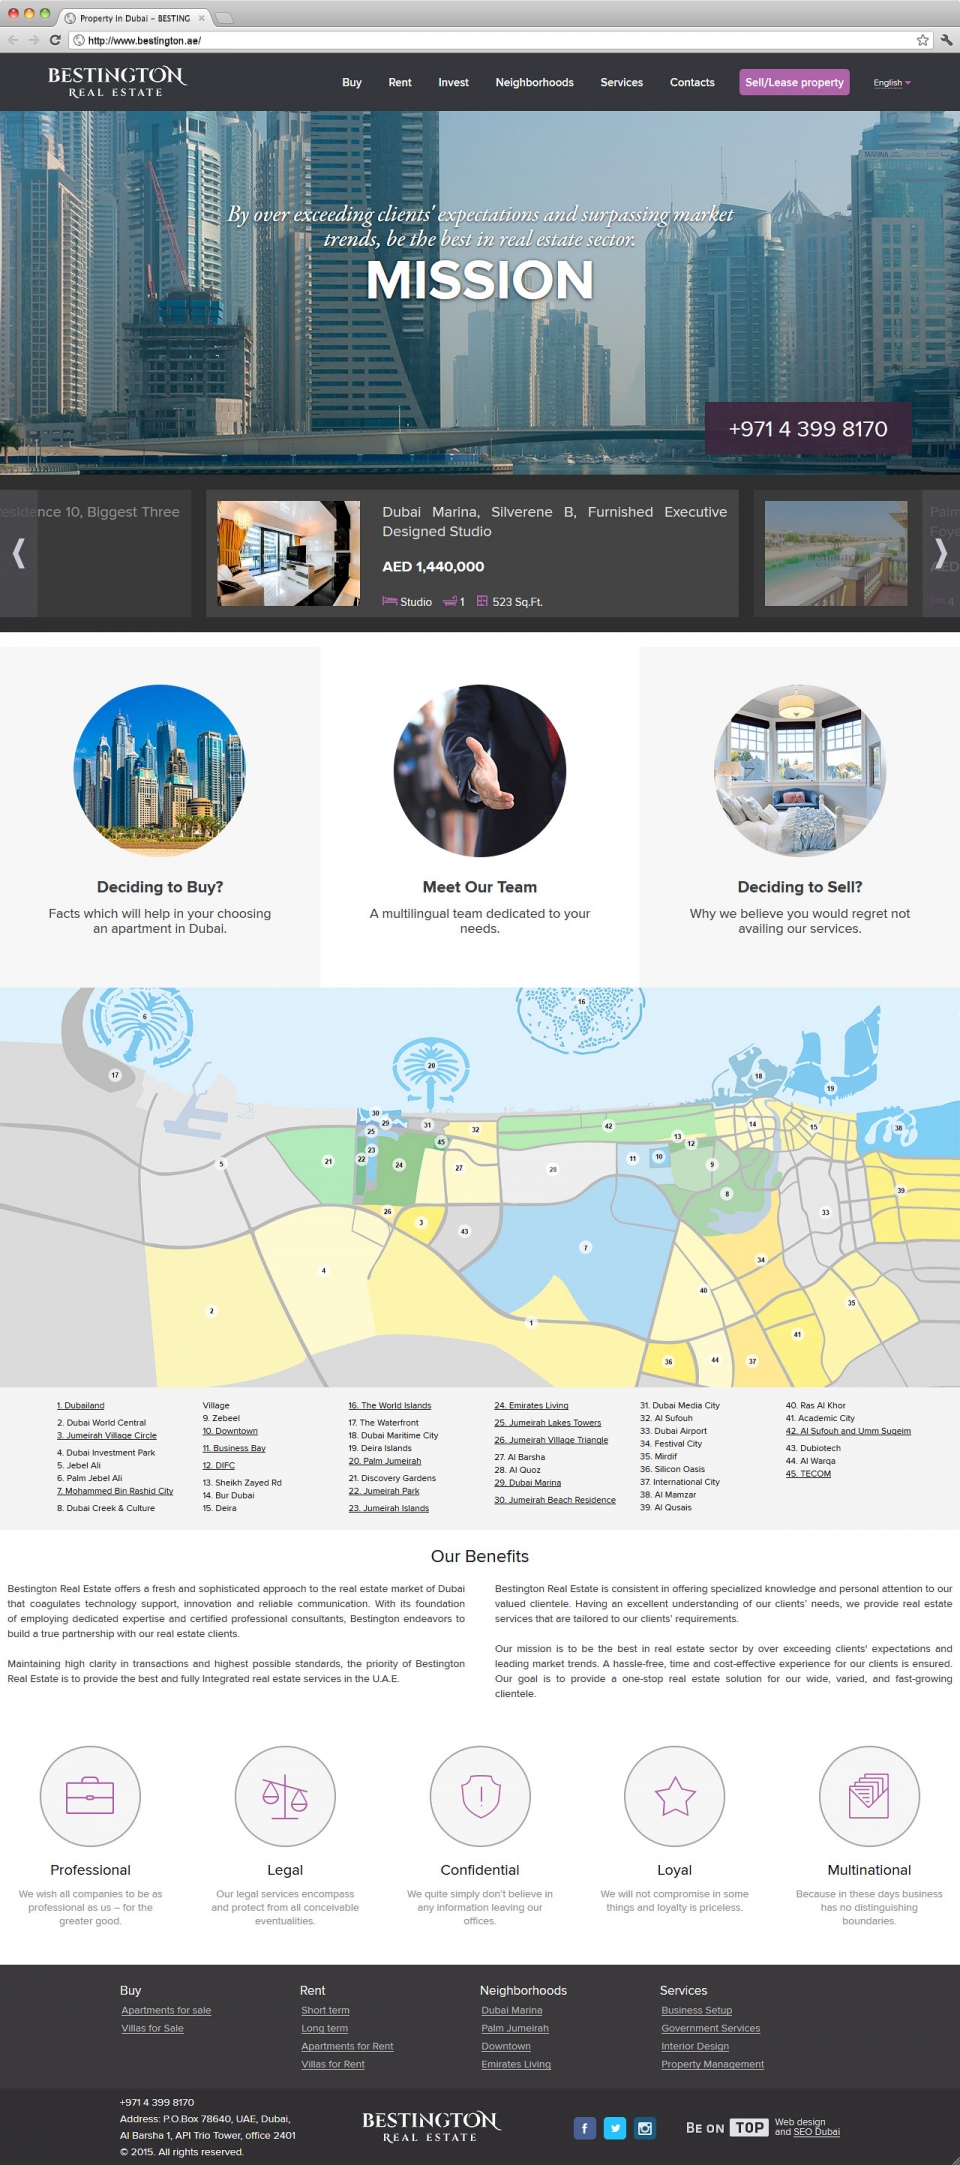Open the footer 'Interior Design' link
Screen dimensions: 960x2165
695,2046
